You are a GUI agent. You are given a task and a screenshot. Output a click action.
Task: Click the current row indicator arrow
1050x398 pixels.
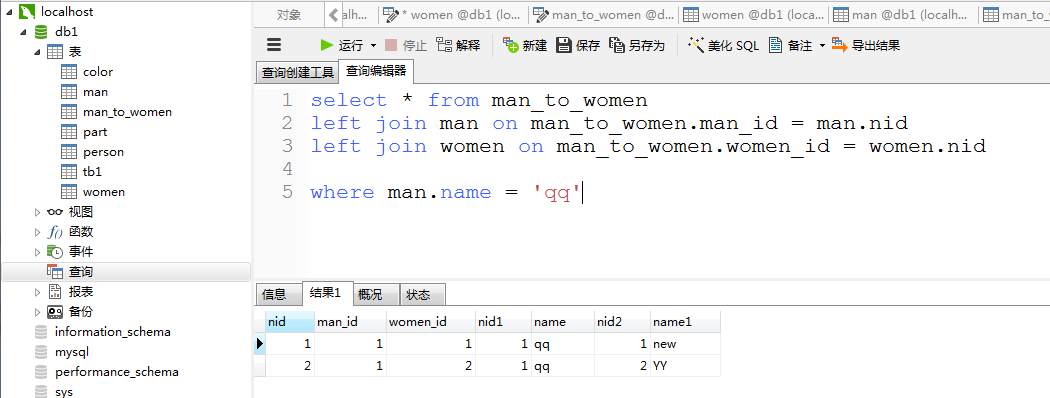tap(260, 344)
